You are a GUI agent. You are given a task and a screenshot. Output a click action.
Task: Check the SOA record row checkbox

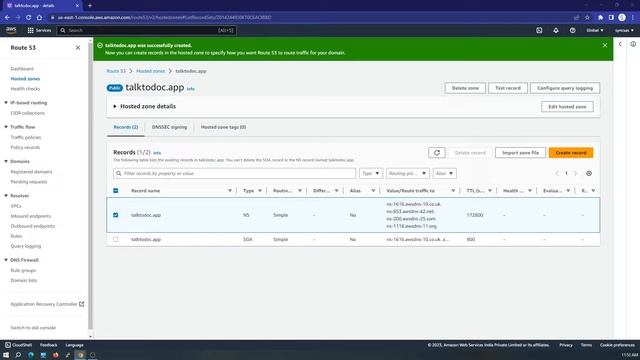[116, 240]
